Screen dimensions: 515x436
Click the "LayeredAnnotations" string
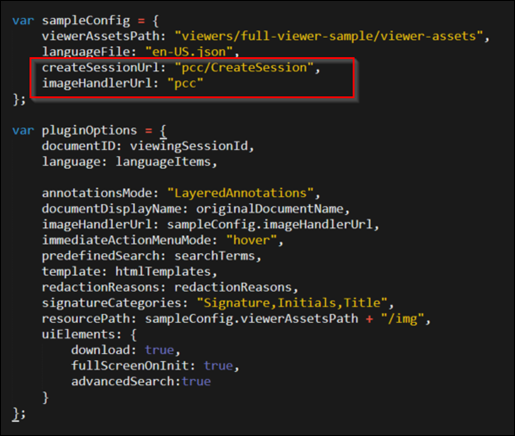click(x=241, y=193)
